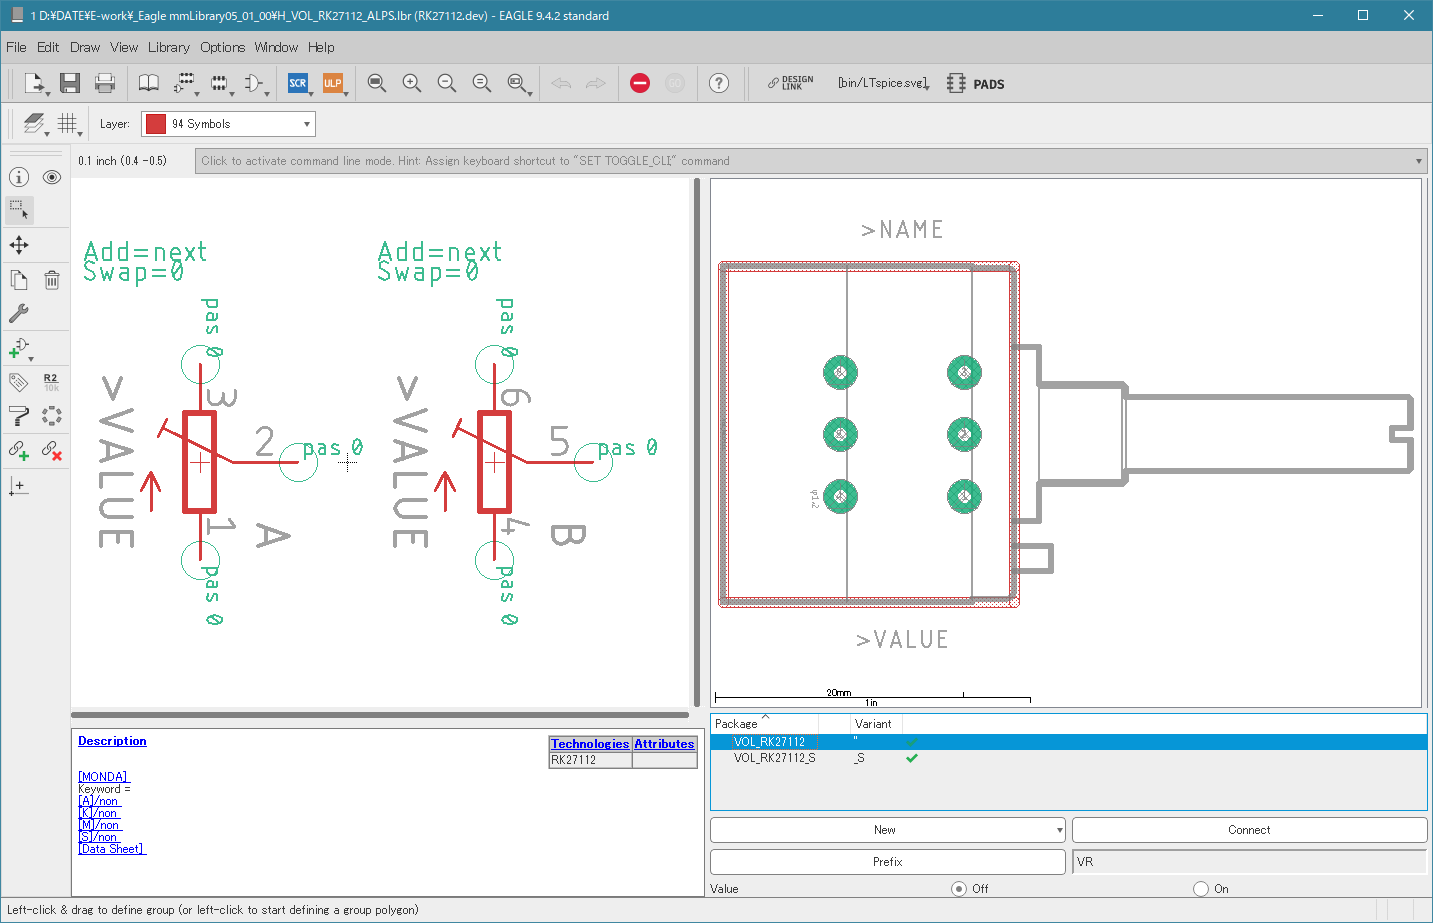The image size is (1433, 923).
Task: Select the Delete trash tool
Action: tap(52, 280)
